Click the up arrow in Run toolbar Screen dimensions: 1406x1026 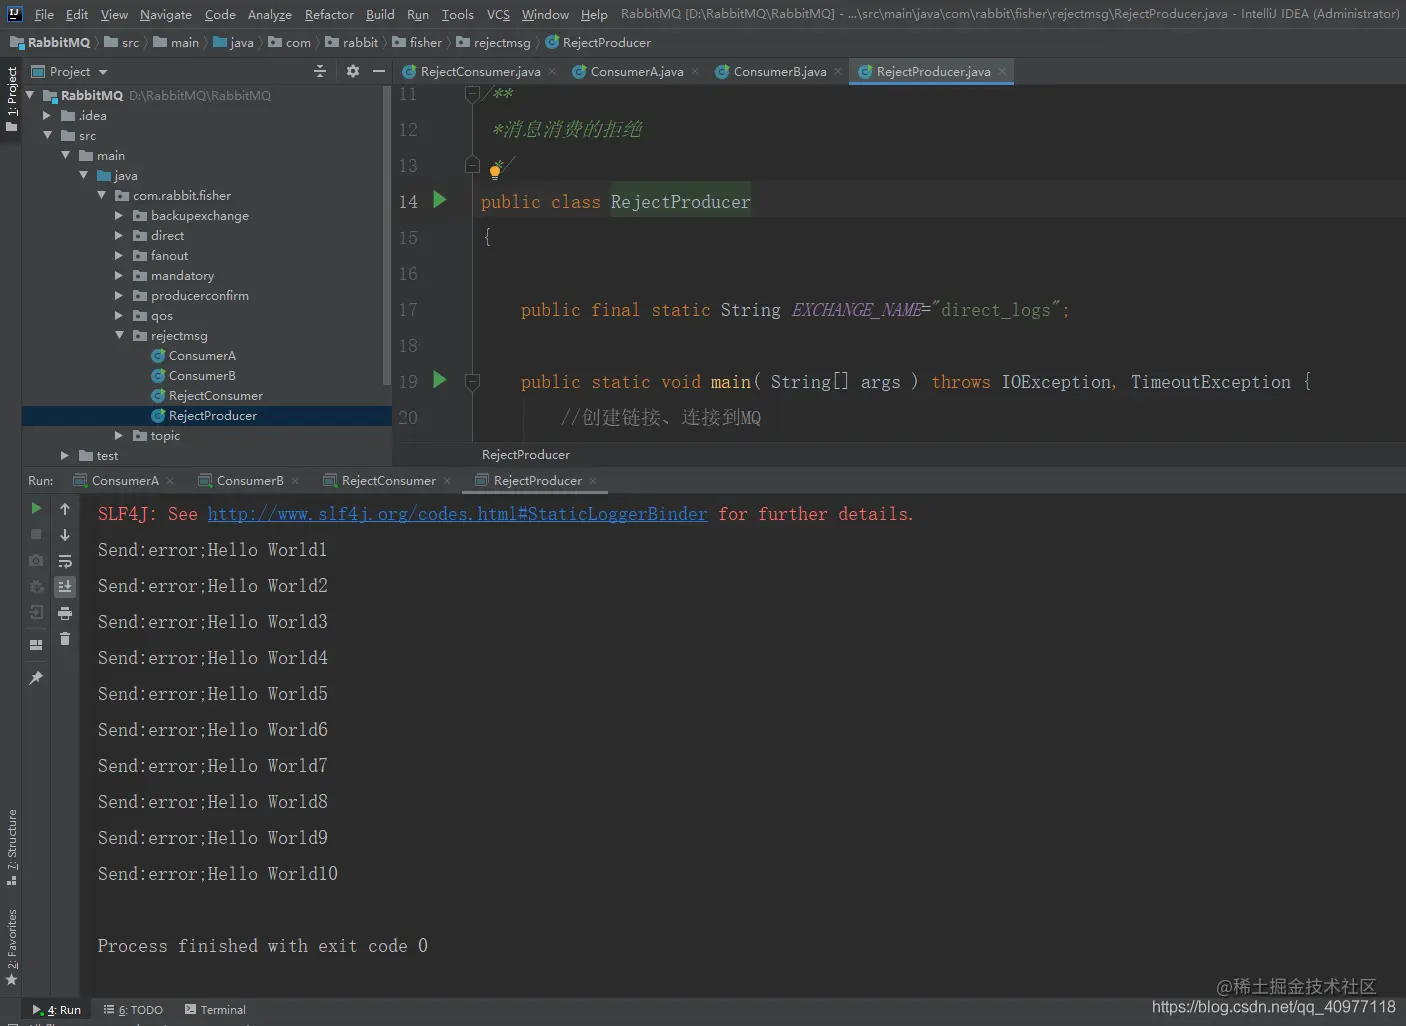coord(65,509)
